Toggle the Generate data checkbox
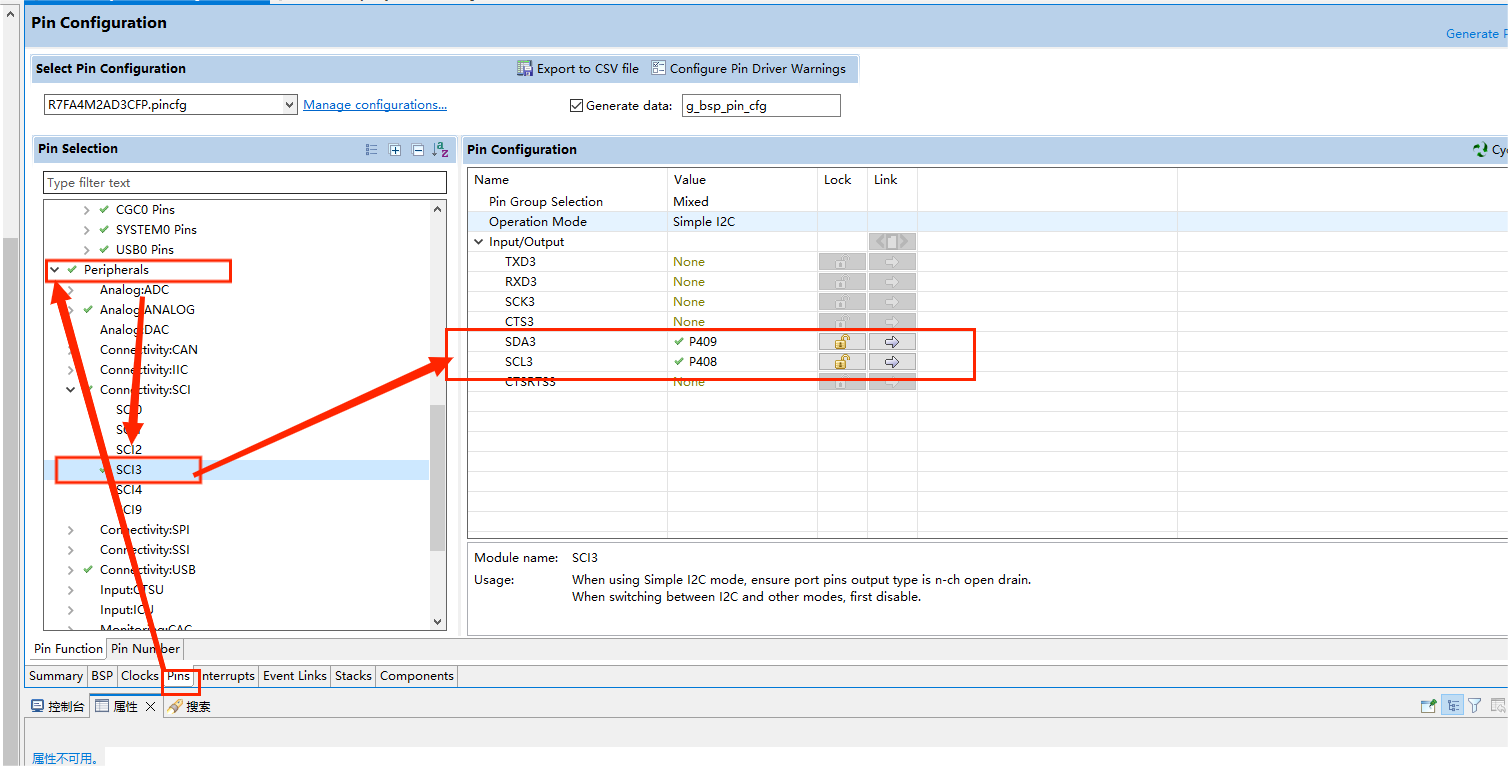 [576, 105]
